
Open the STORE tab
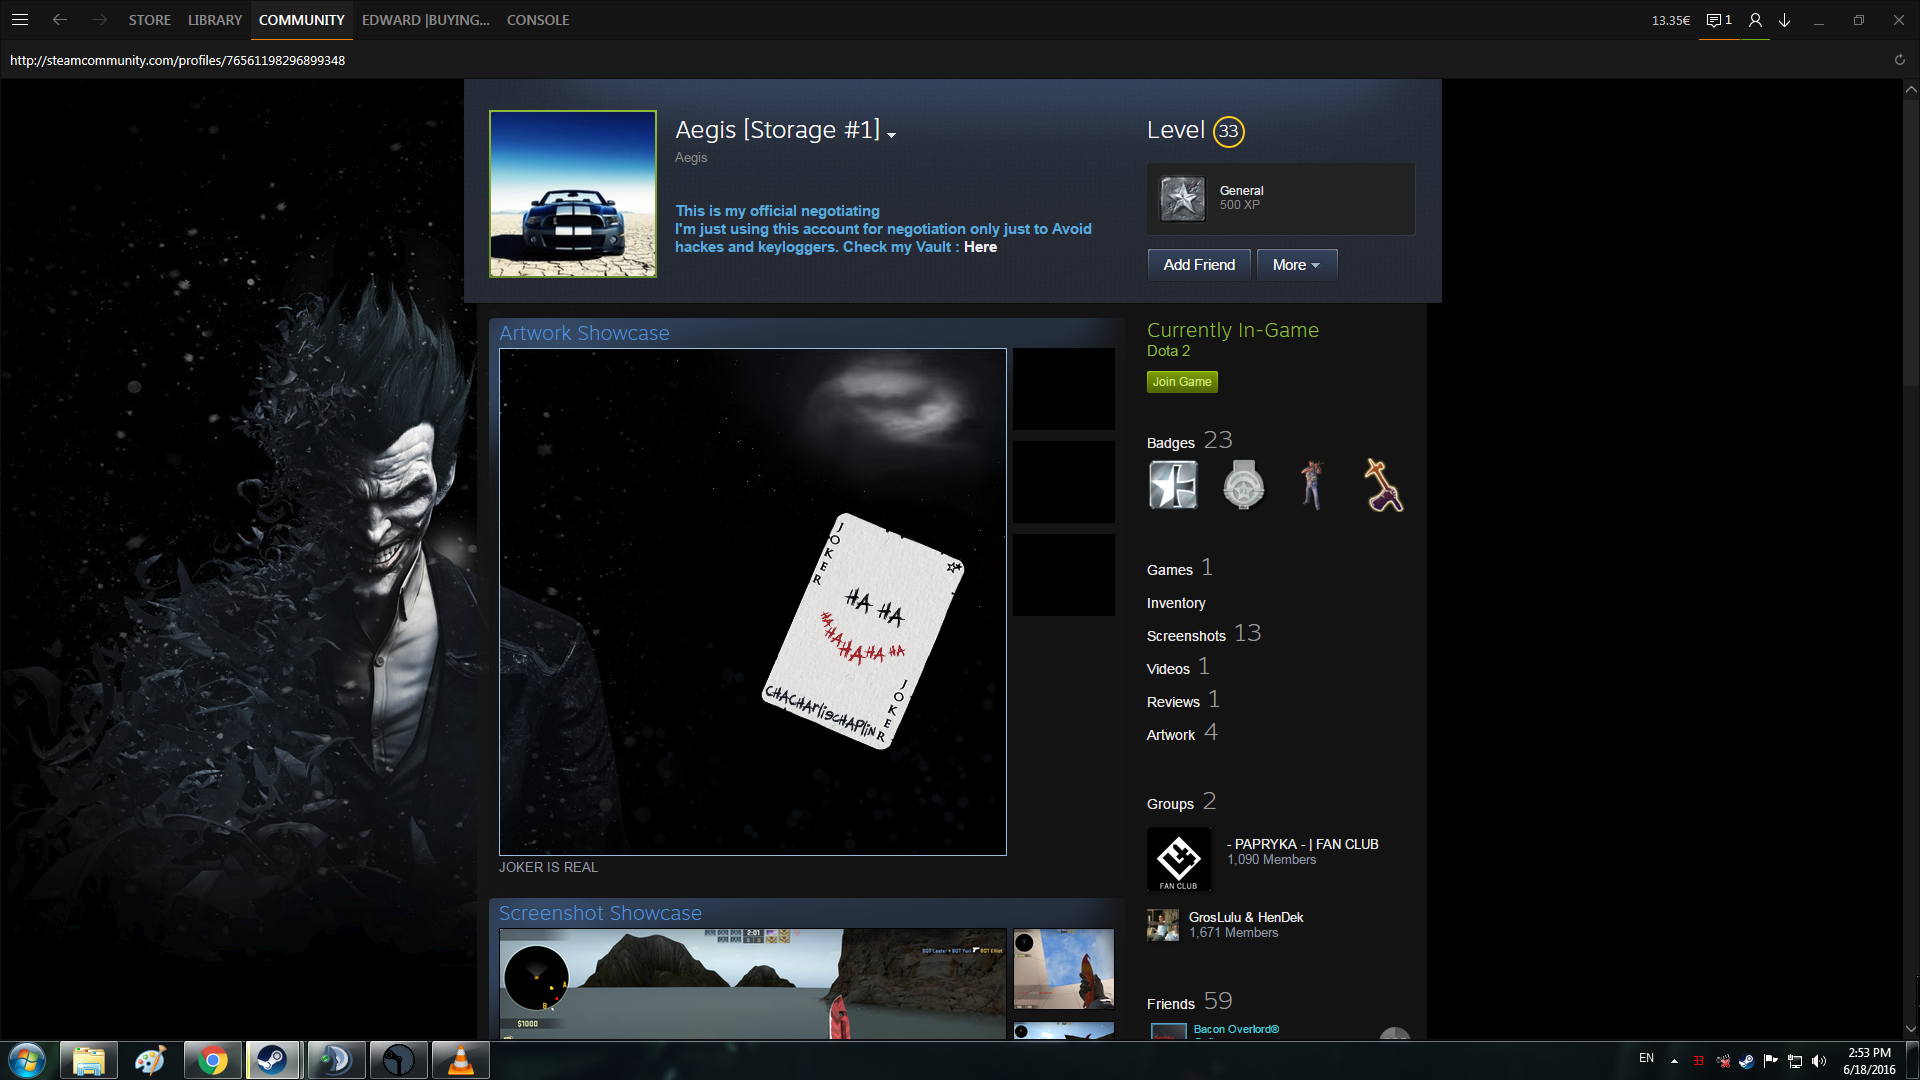(149, 20)
